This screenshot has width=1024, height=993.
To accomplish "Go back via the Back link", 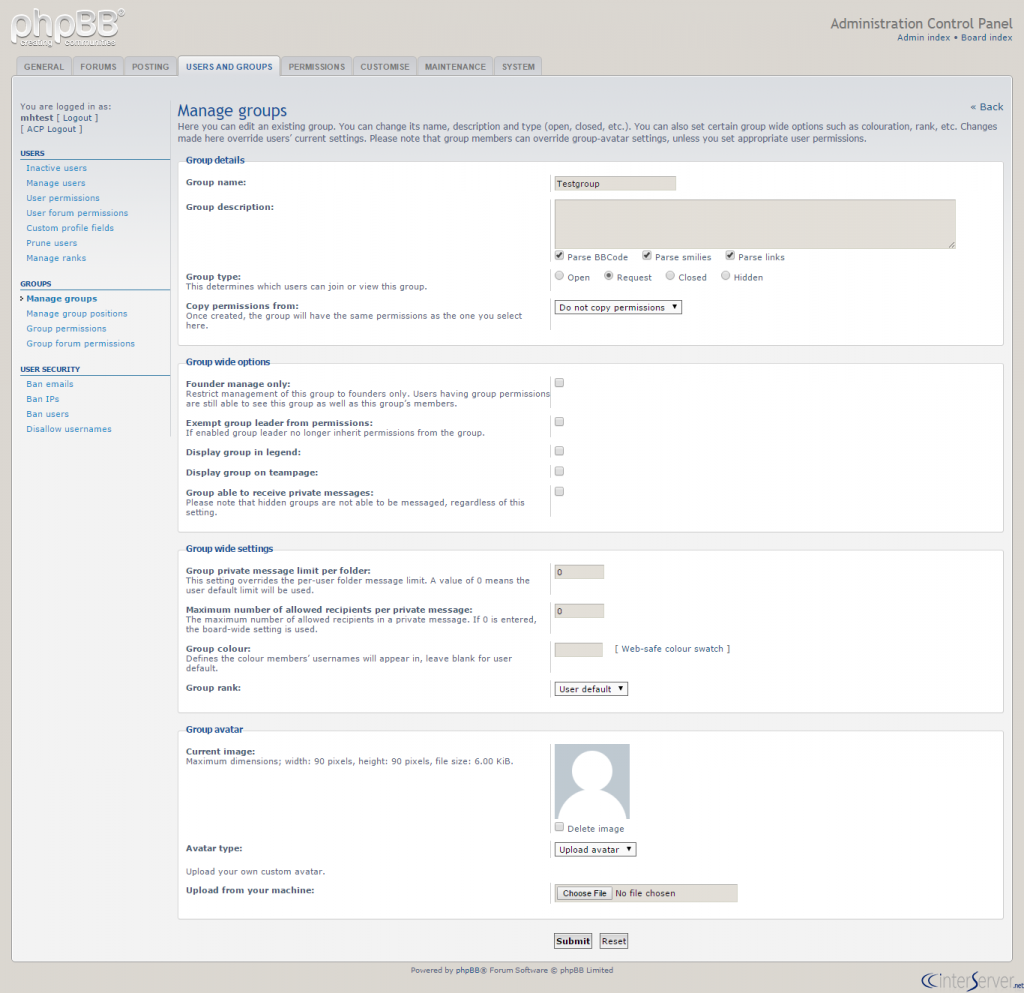I will pyautogui.click(x=987, y=106).
